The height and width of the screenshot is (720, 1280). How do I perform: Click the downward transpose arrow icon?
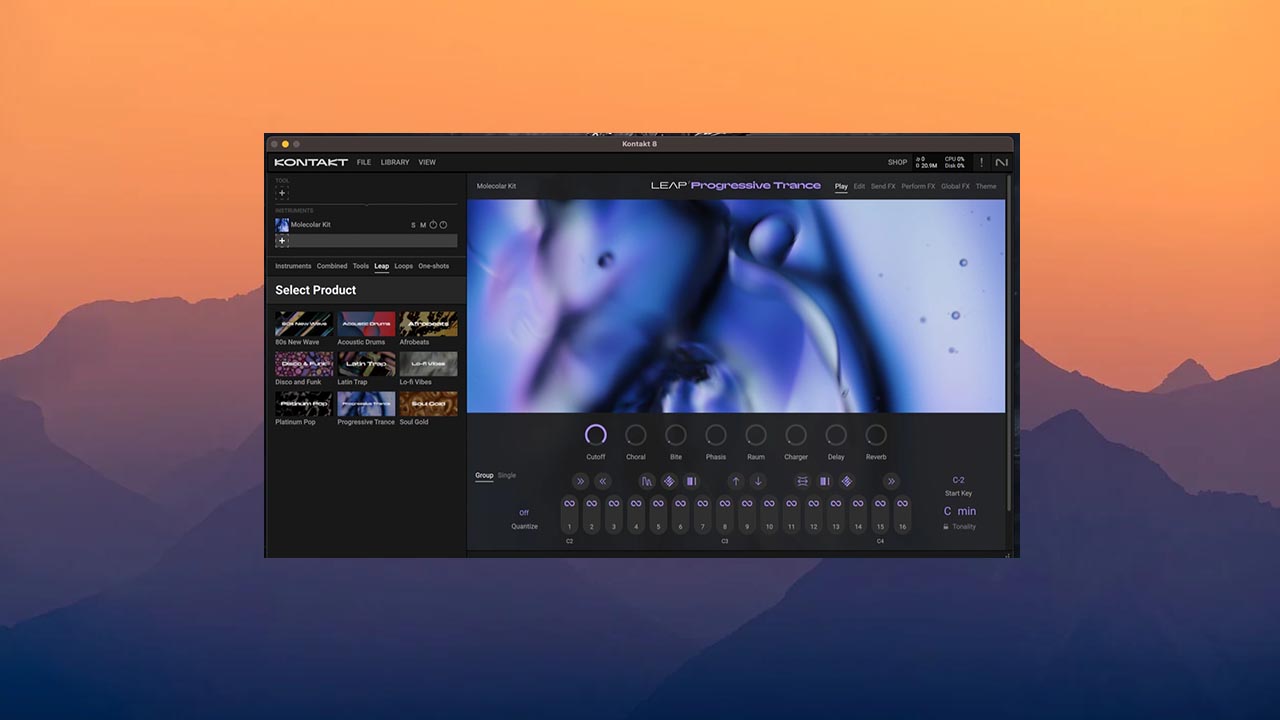pyautogui.click(x=758, y=481)
